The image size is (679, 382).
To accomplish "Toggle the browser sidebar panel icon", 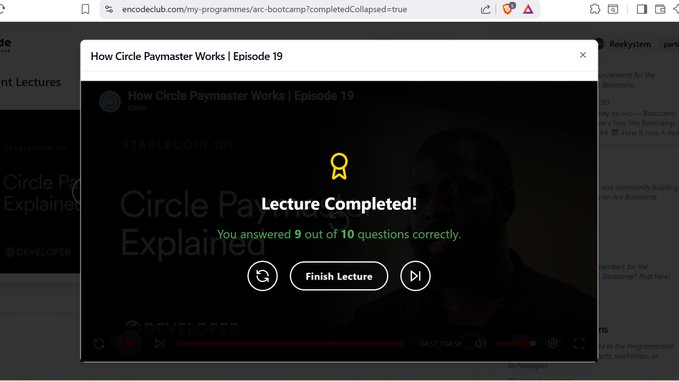I will click(x=642, y=9).
